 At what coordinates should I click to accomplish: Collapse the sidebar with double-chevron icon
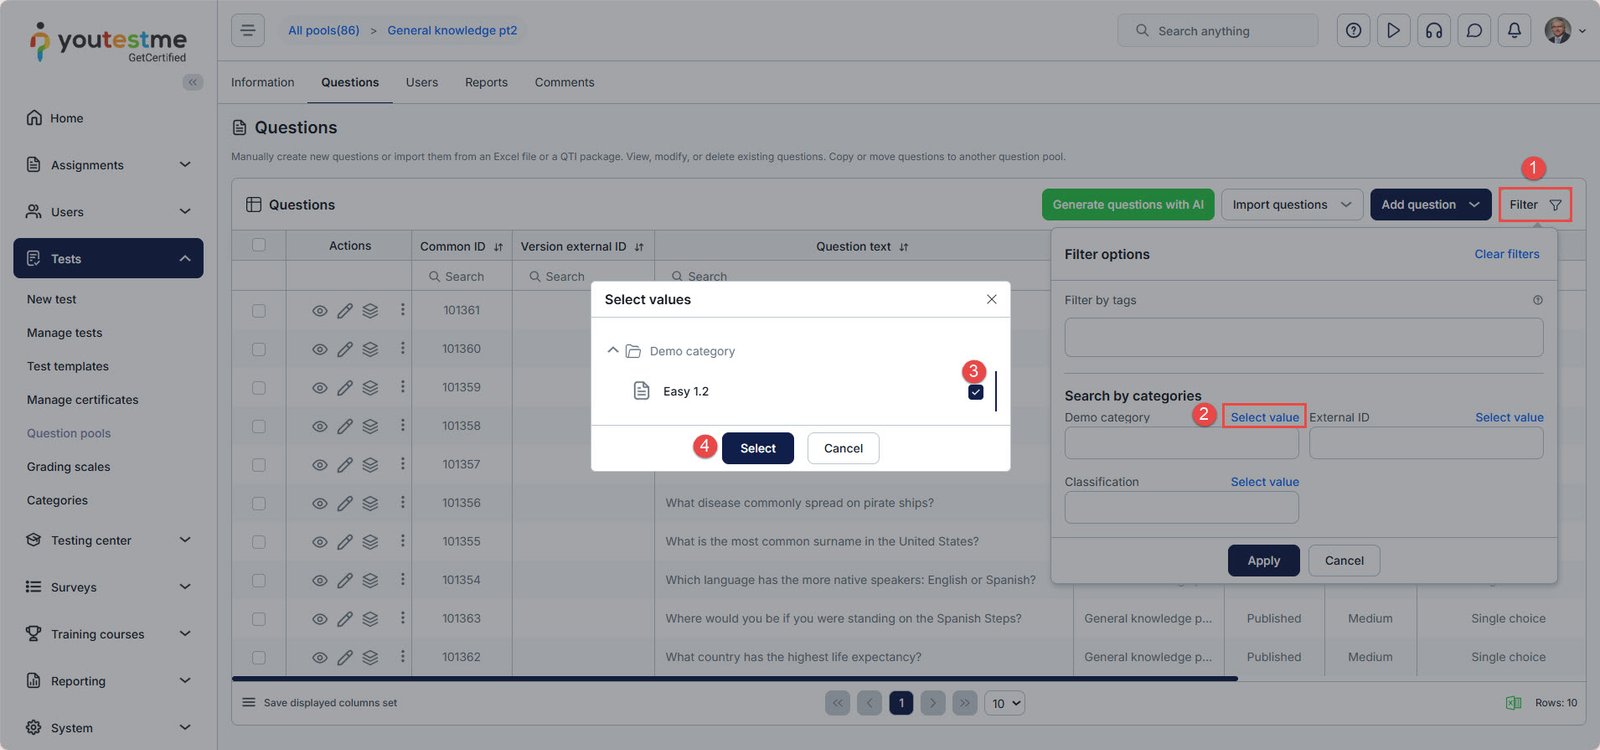tap(193, 82)
